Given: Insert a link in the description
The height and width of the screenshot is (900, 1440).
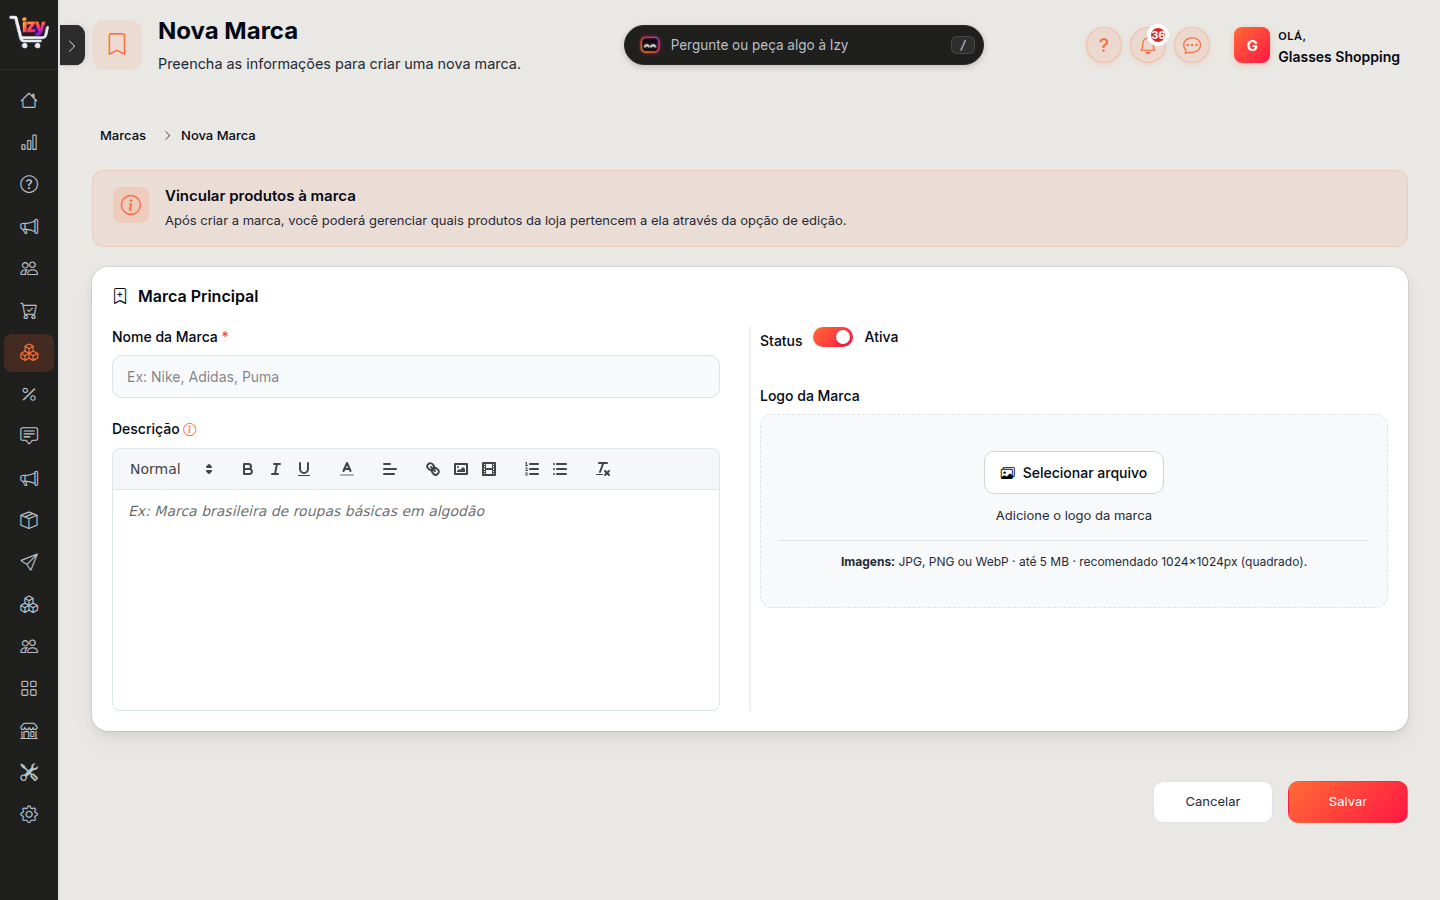Looking at the screenshot, I should point(433,469).
